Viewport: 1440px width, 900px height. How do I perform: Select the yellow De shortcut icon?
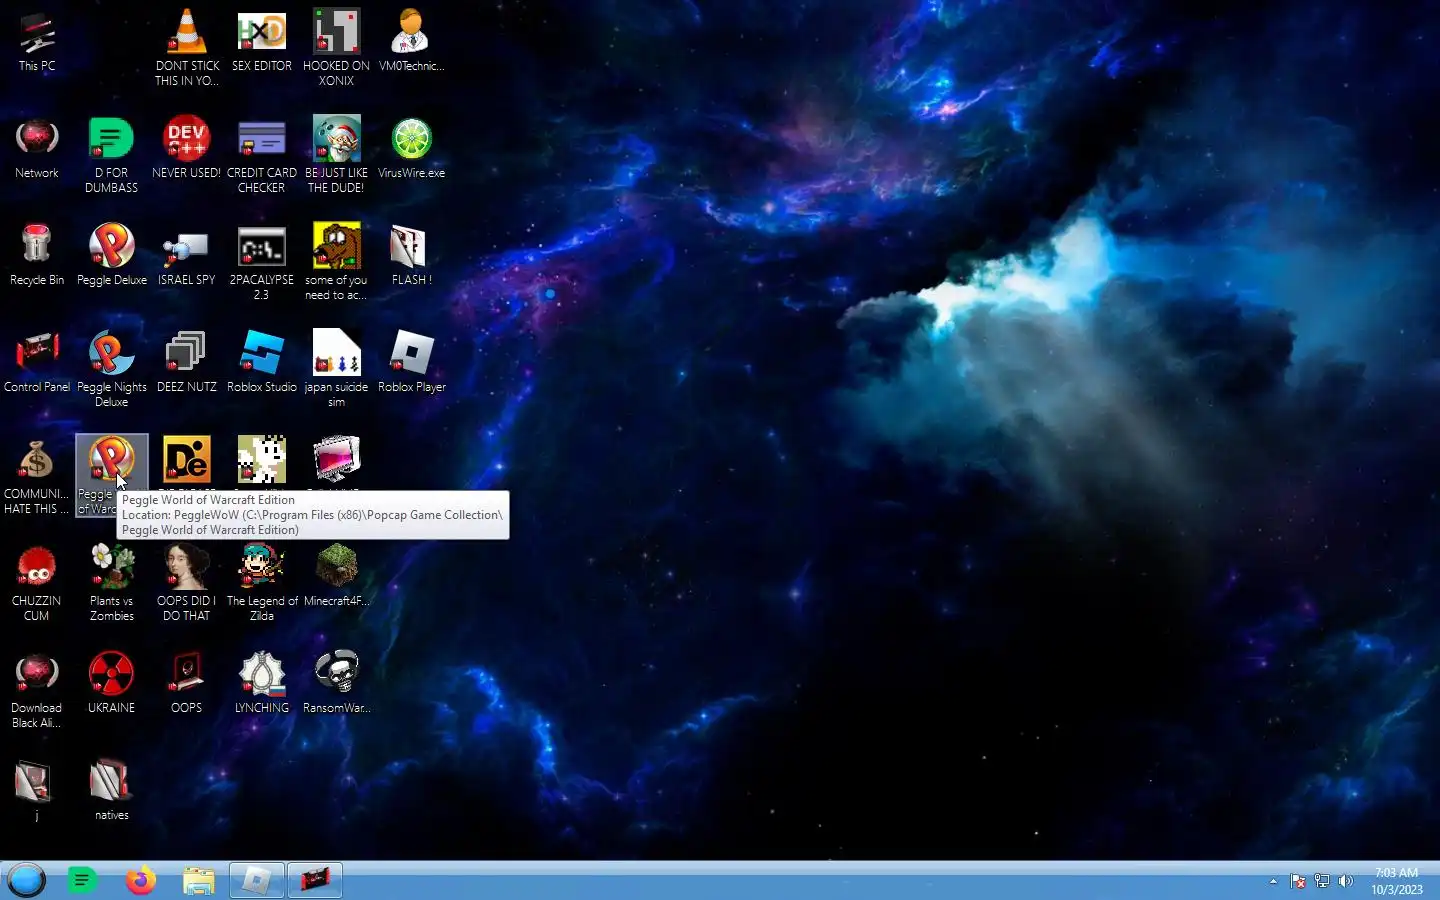[187, 460]
